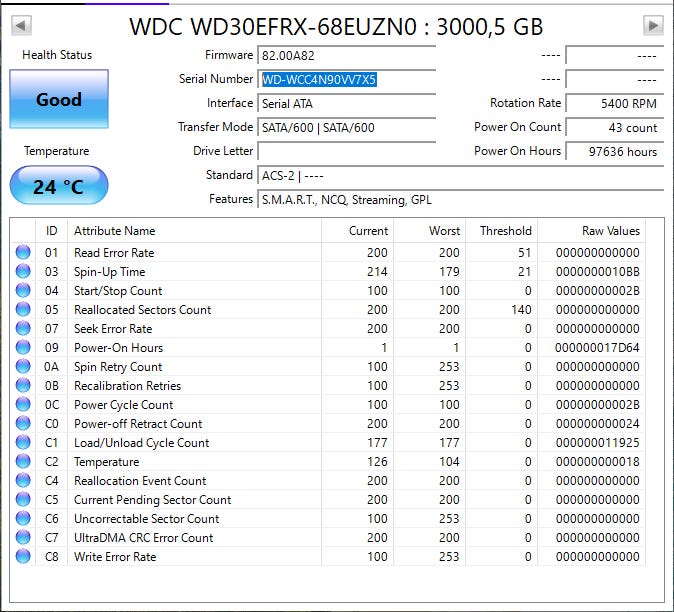Click the ID column header
The width and height of the screenshot is (674, 612).
[51, 231]
